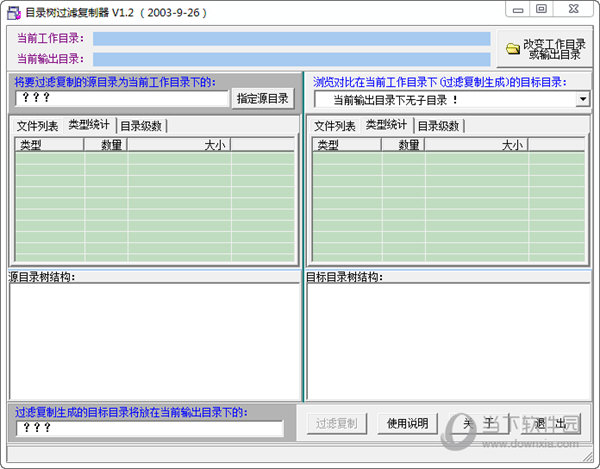
Task: Sort right table by 数量 column header
Action: (x=403, y=145)
